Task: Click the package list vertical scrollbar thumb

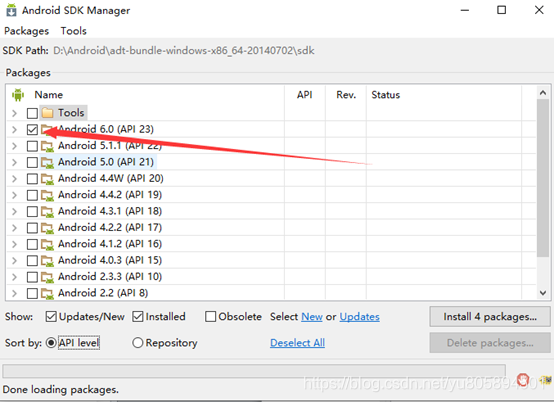Action: pyautogui.click(x=543, y=178)
